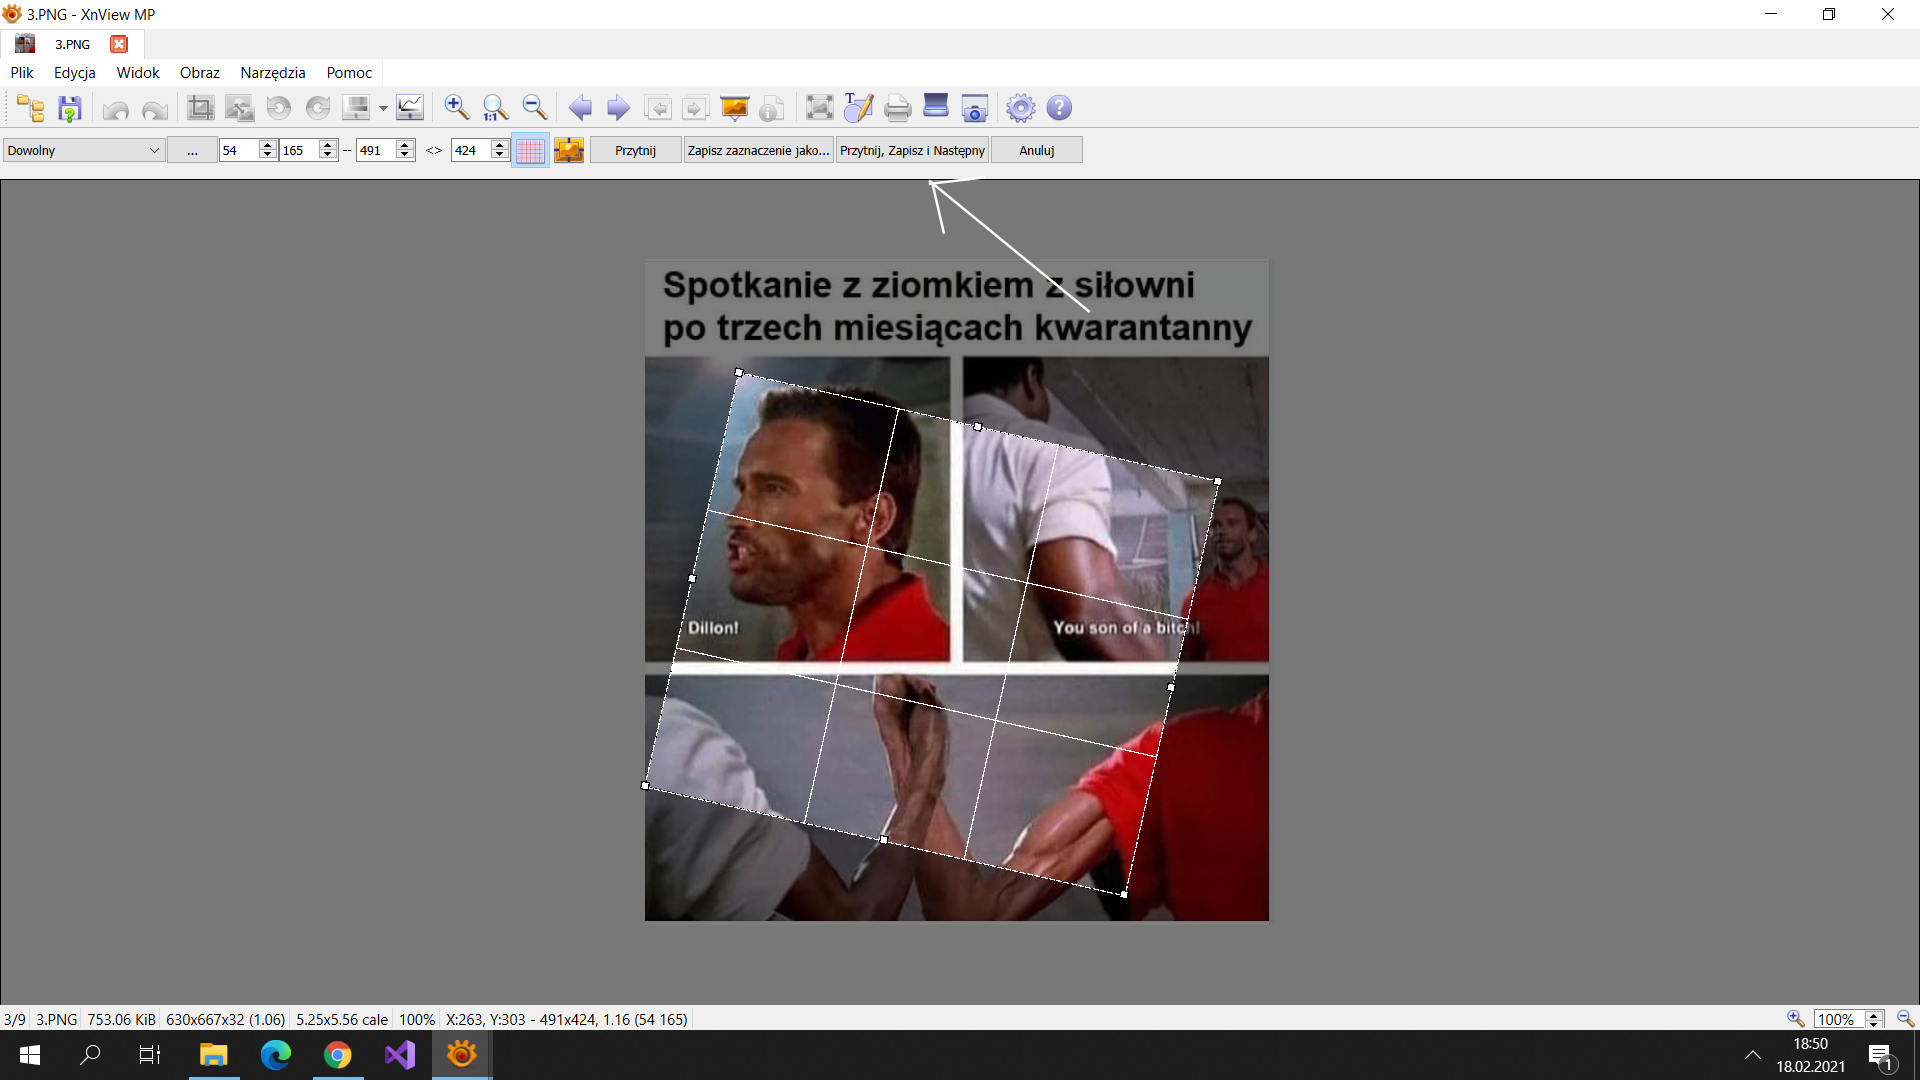The image size is (1920, 1080).
Task: Open the dropdown arrow beside mirror icon
Action: pos(383,108)
